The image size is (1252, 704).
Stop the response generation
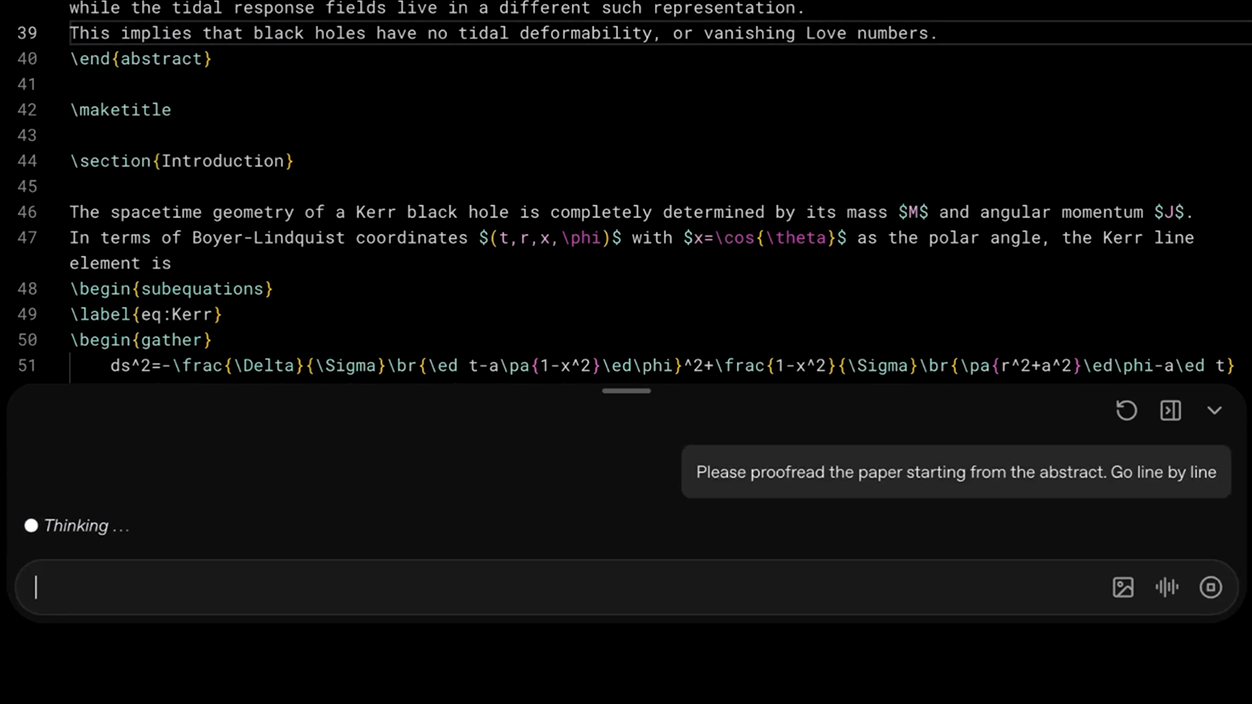pyautogui.click(x=1210, y=587)
